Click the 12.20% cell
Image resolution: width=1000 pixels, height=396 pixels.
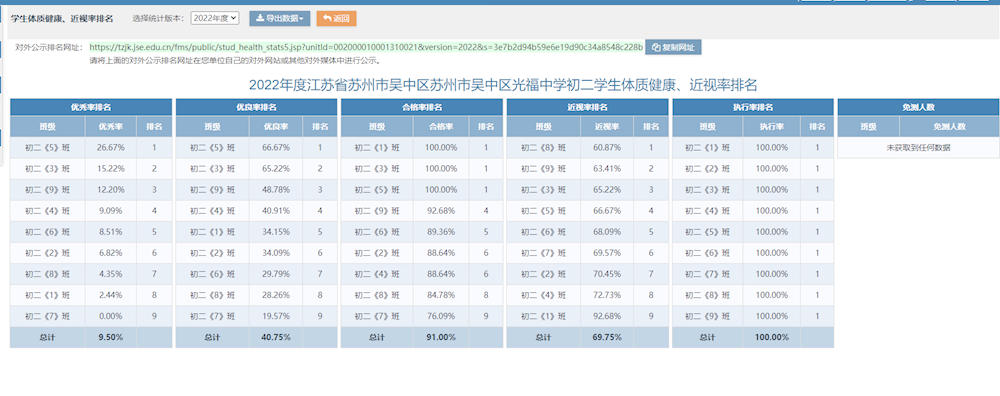click(110, 190)
